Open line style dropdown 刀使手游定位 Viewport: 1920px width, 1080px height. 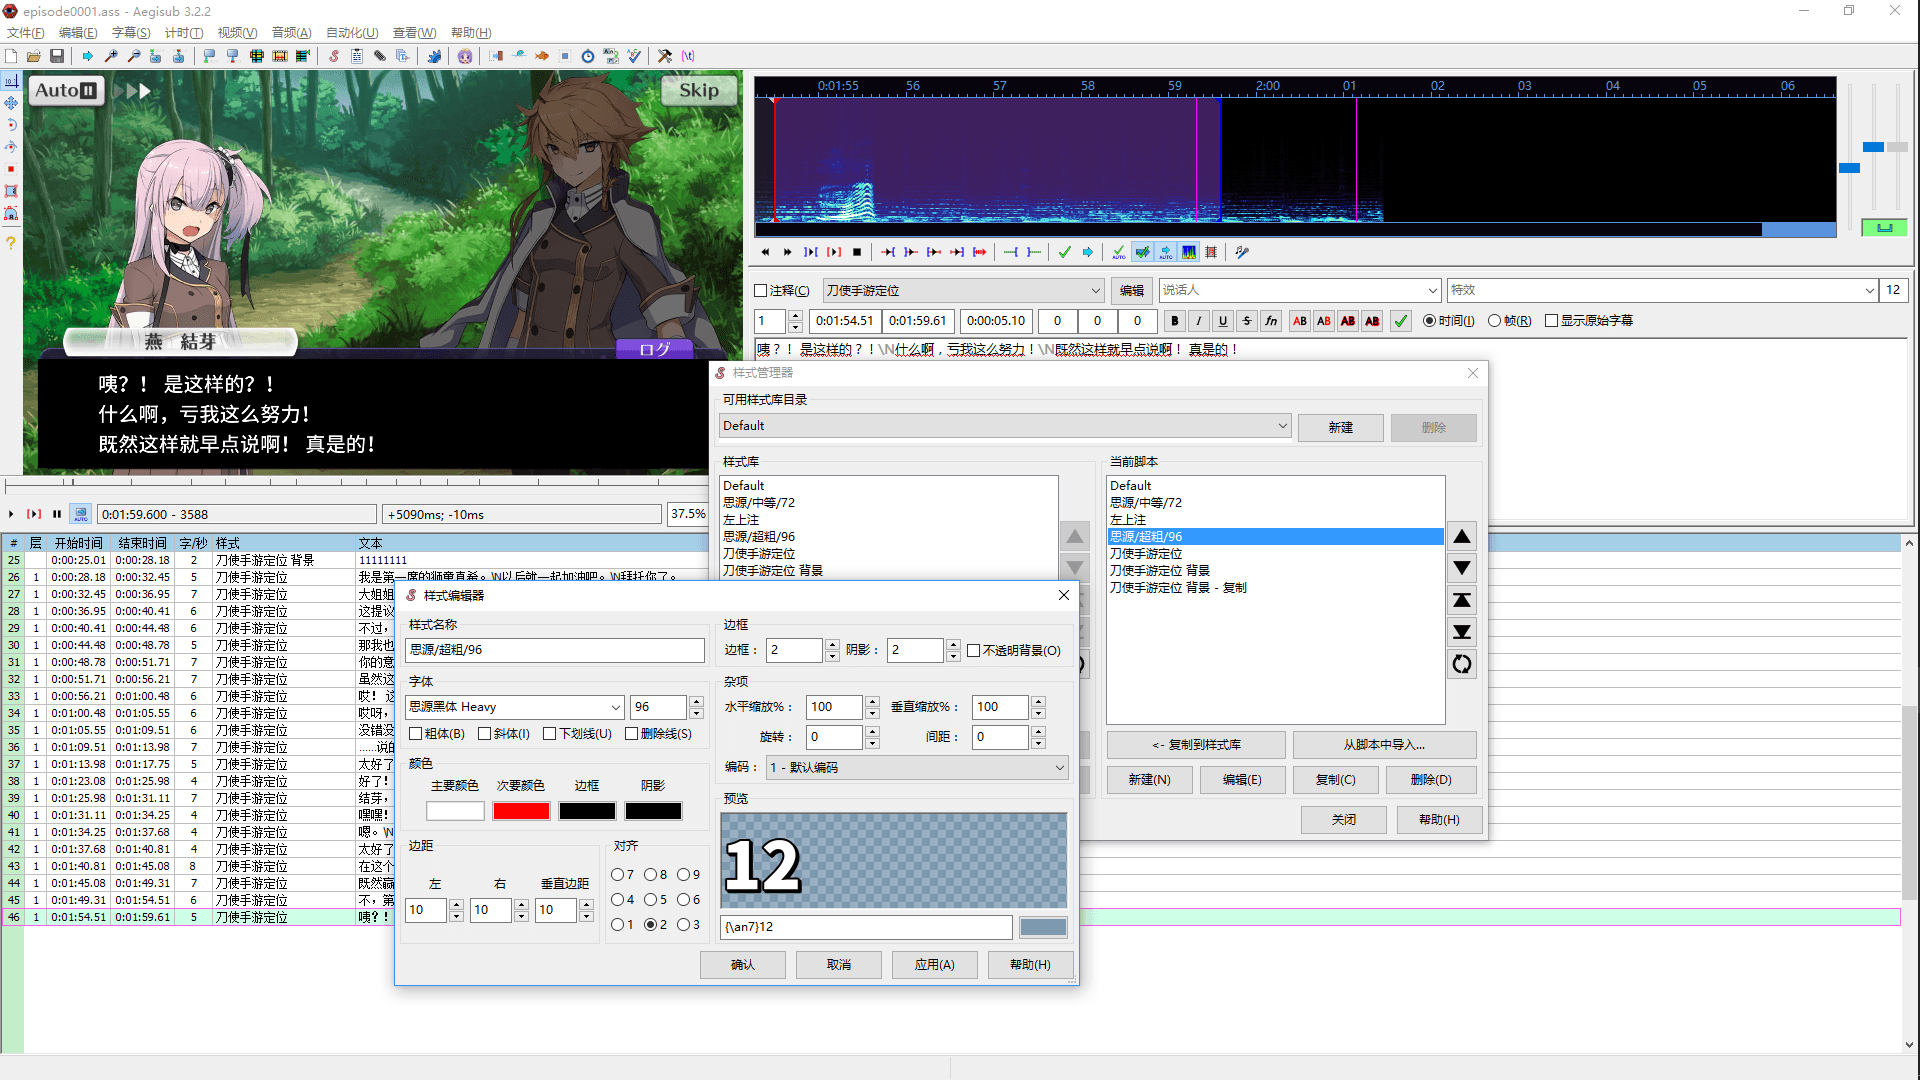[963, 291]
